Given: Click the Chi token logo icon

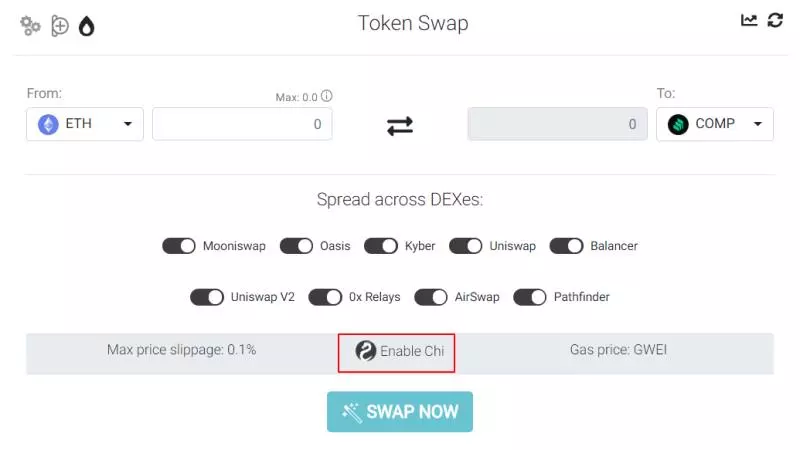Looking at the screenshot, I should click(x=366, y=351).
